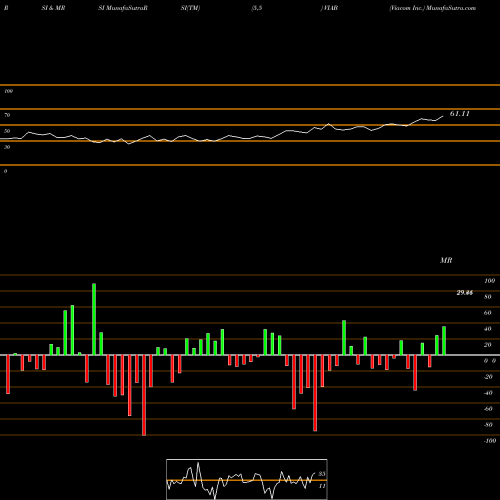
Task: Click the 61.11 RSI value label
Action: [x=460, y=114]
